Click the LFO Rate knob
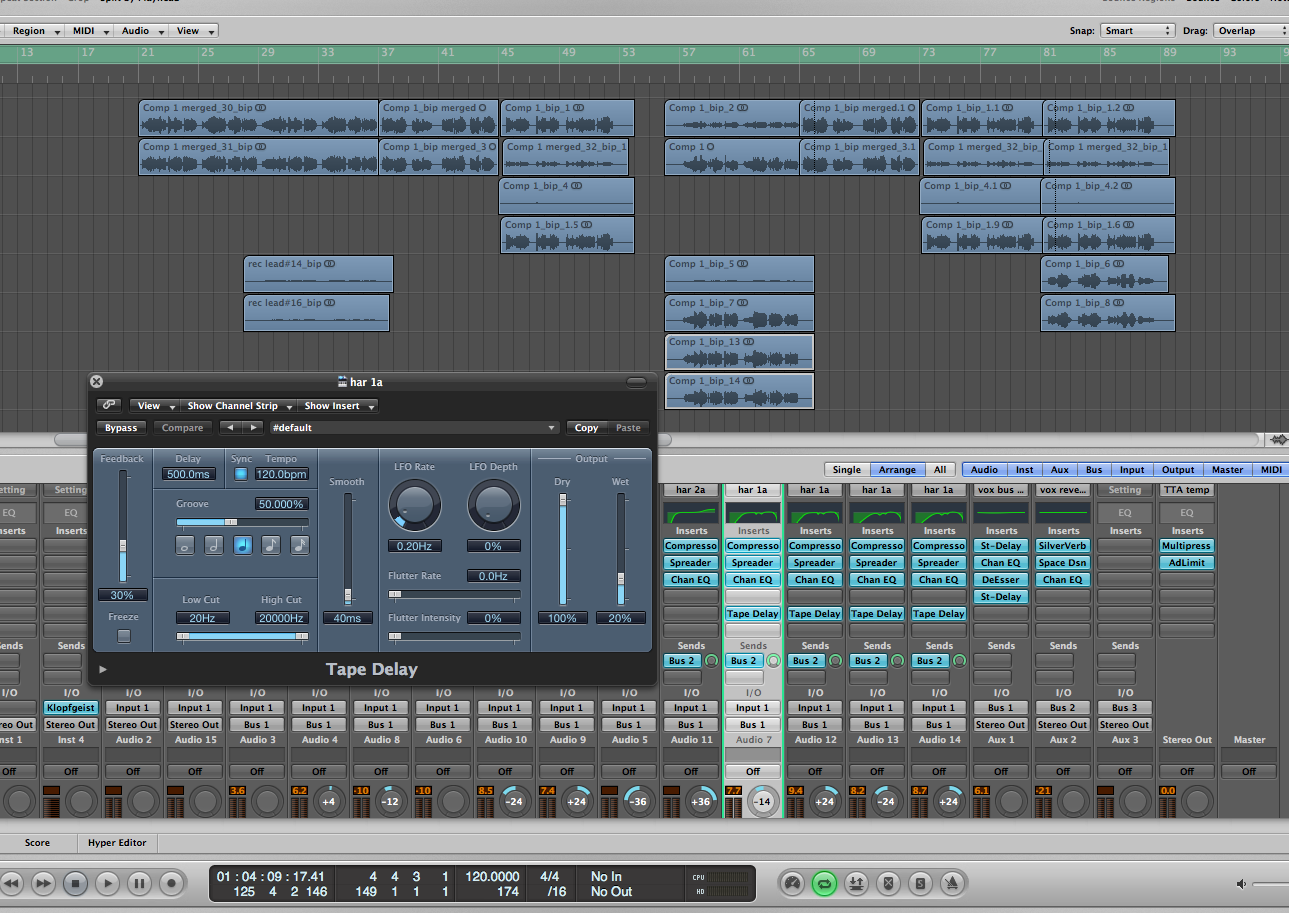Image resolution: width=1289 pixels, height=913 pixels. tap(415, 505)
